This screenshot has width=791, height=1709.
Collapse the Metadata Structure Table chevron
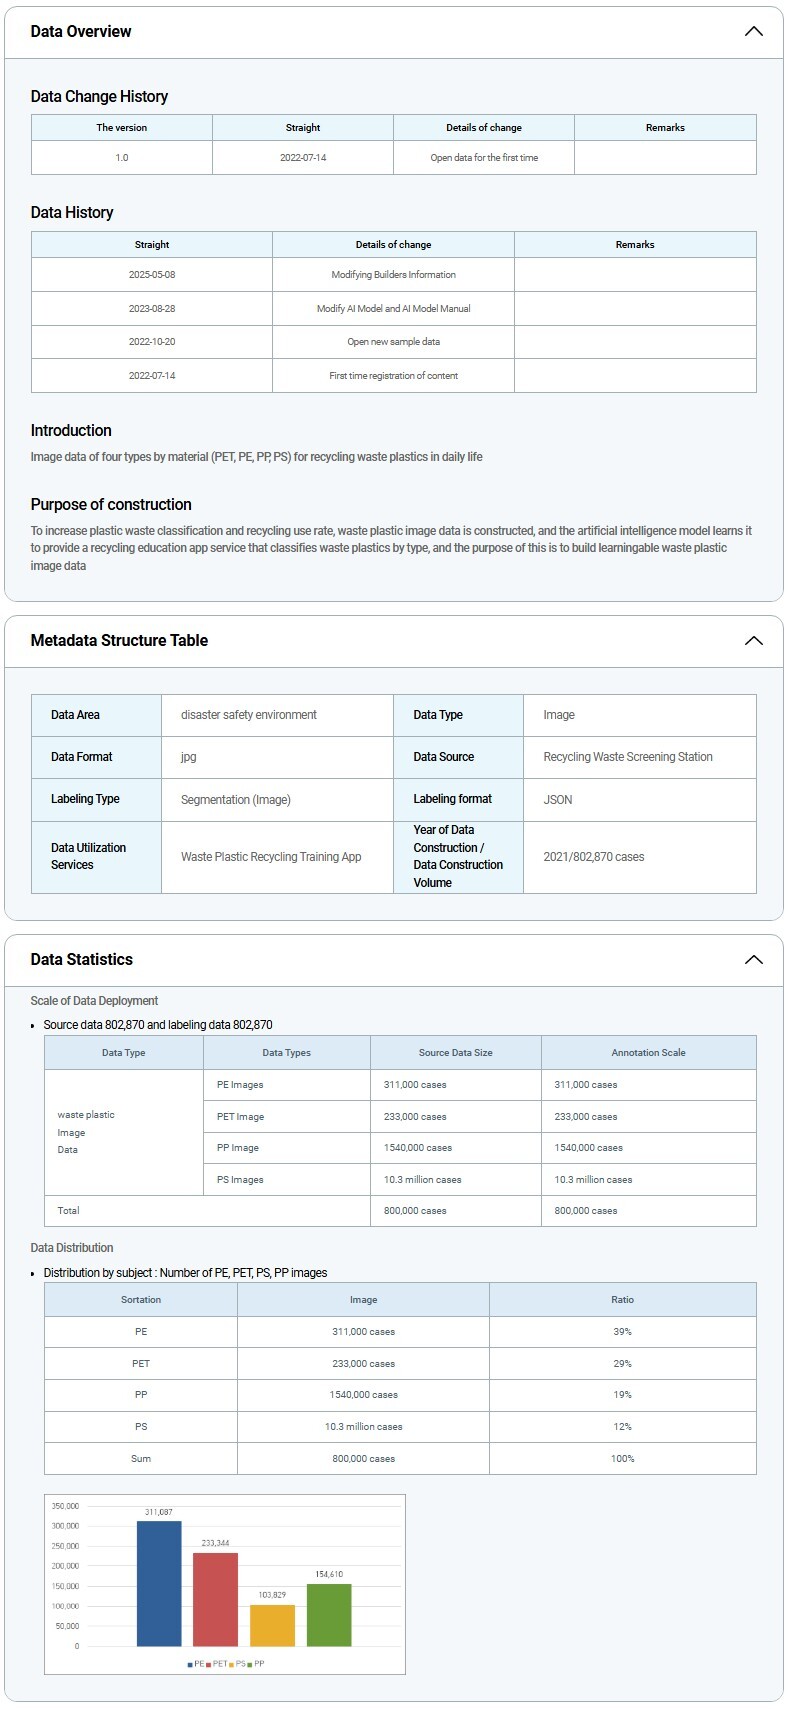[x=753, y=640]
